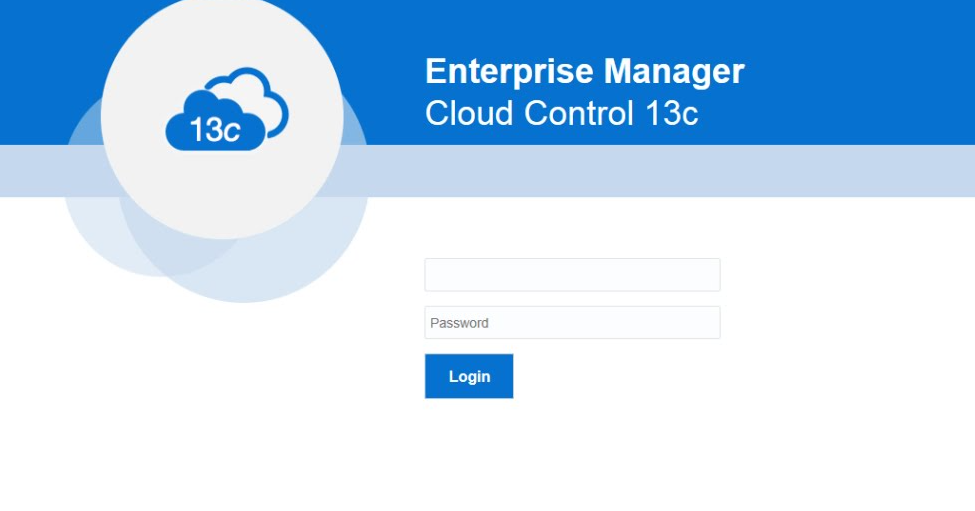Click the word "Manager" in the heading
The width and height of the screenshot is (975, 511).
(x=674, y=71)
